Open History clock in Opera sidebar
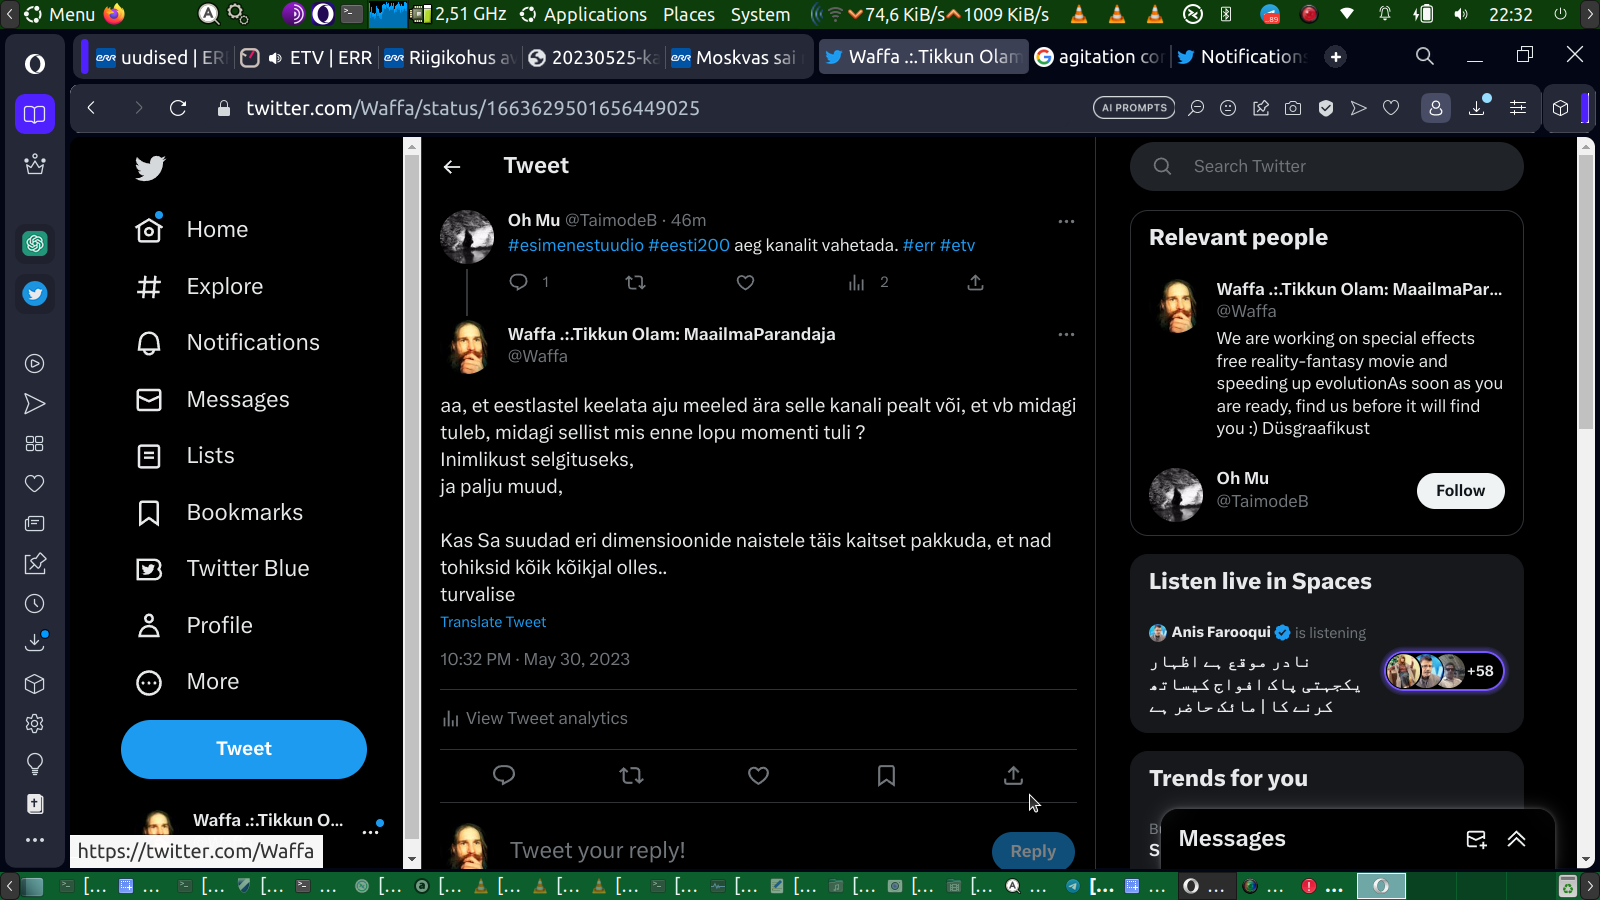 click(35, 604)
